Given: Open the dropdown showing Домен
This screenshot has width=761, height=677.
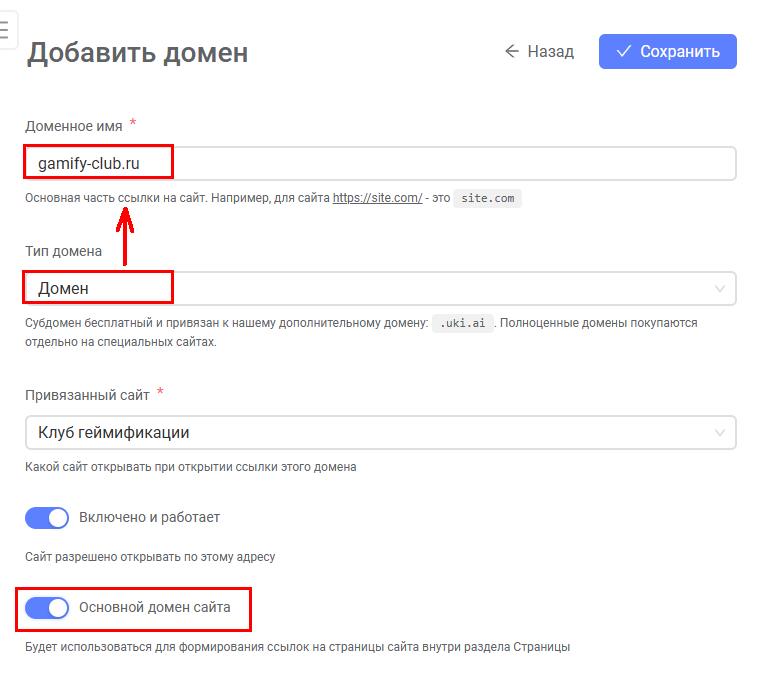Looking at the screenshot, I should [380, 289].
